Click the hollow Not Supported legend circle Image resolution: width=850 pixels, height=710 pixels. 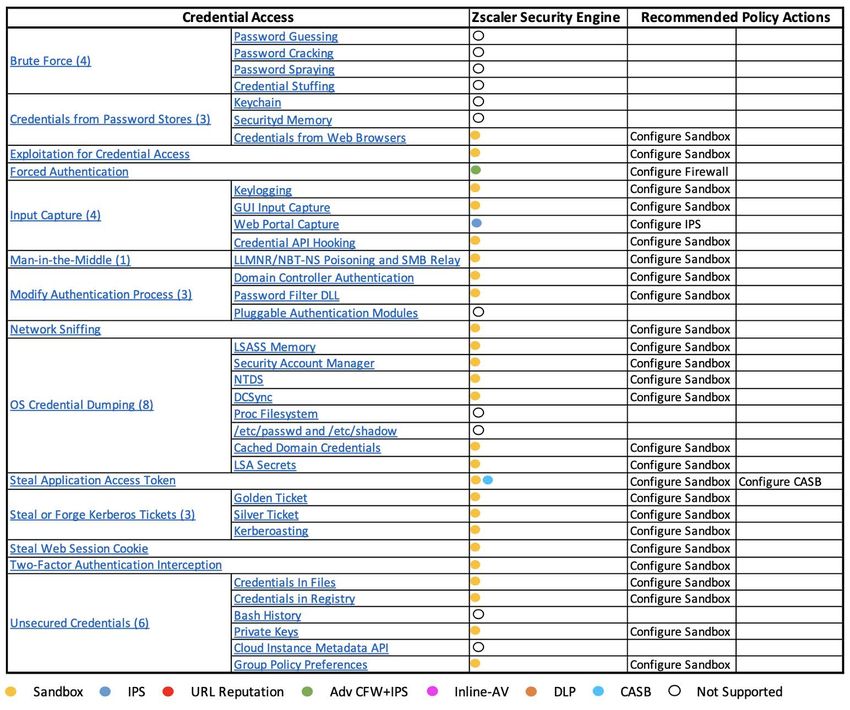[x=674, y=691]
